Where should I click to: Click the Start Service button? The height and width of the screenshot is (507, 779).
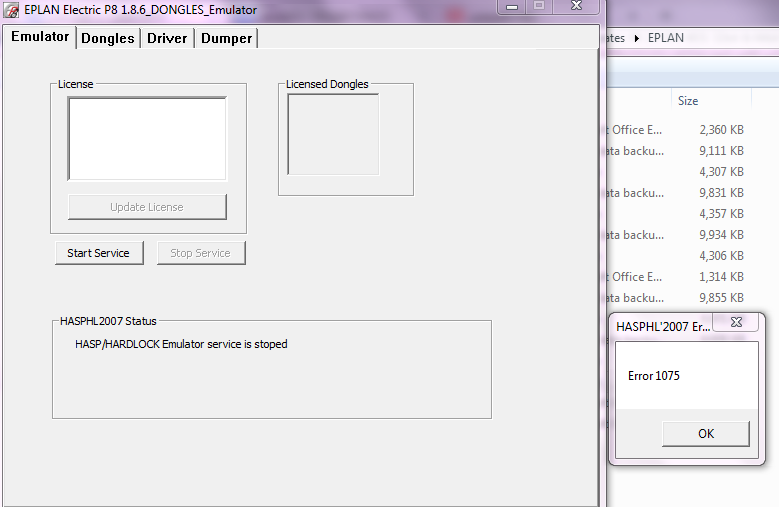click(99, 253)
